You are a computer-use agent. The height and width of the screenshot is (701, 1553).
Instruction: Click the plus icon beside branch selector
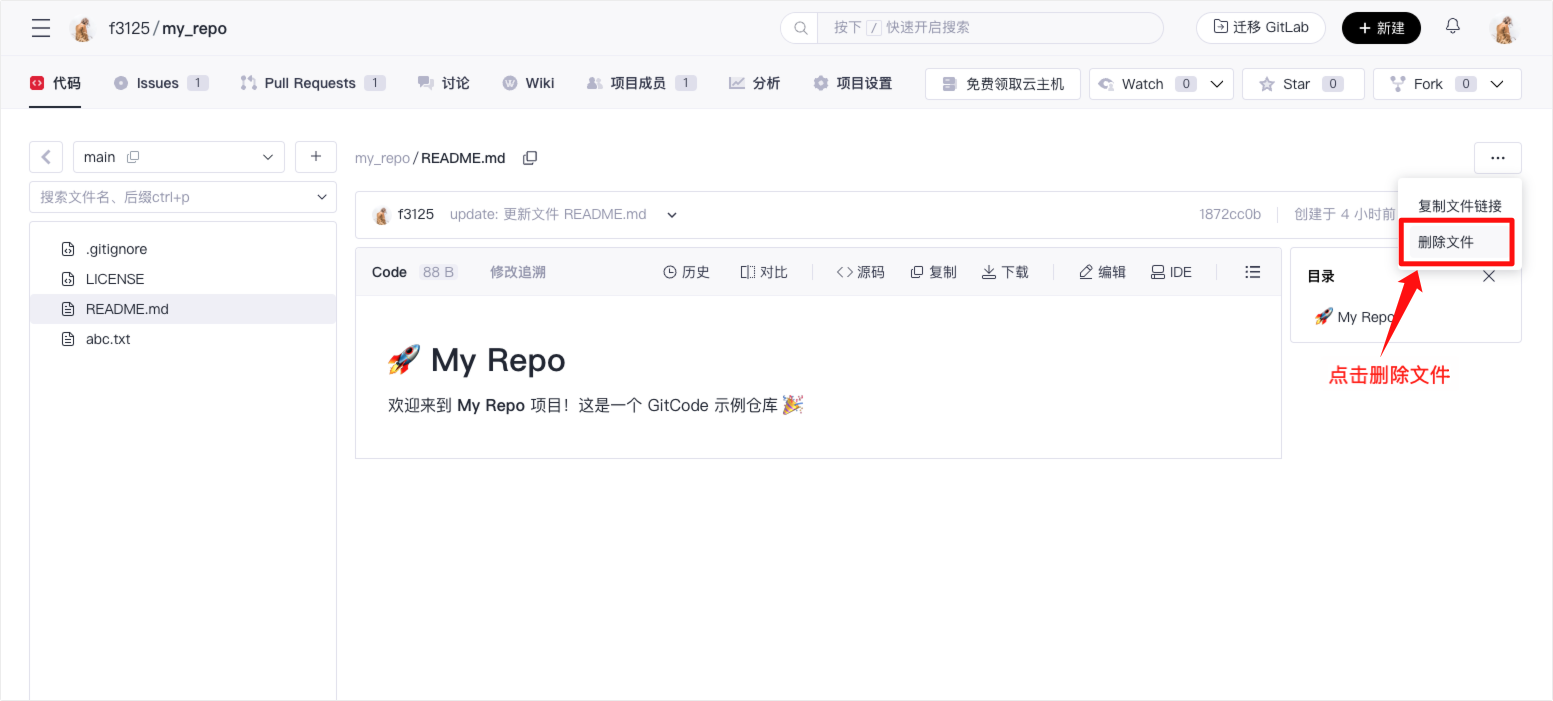[x=316, y=157]
